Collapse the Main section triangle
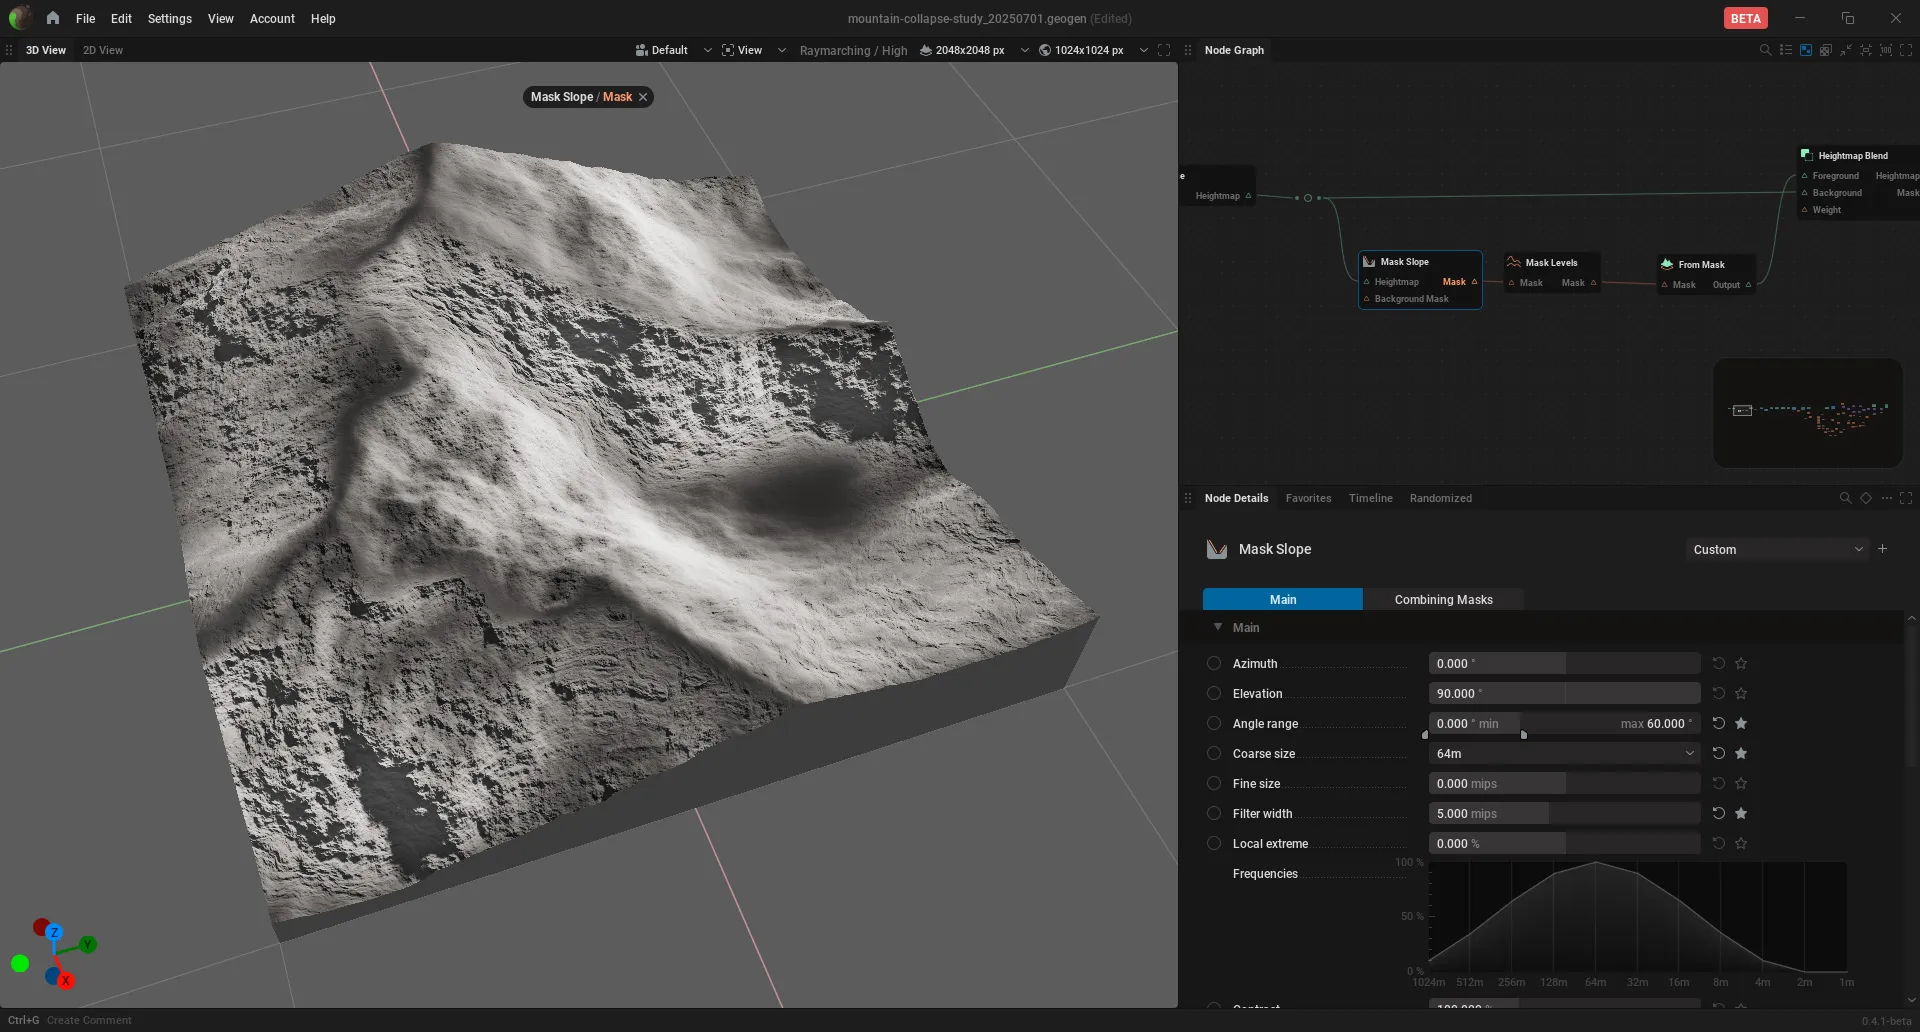This screenshot has height=1032, width=1920. pyautogui.click(x=1217, y=627)
